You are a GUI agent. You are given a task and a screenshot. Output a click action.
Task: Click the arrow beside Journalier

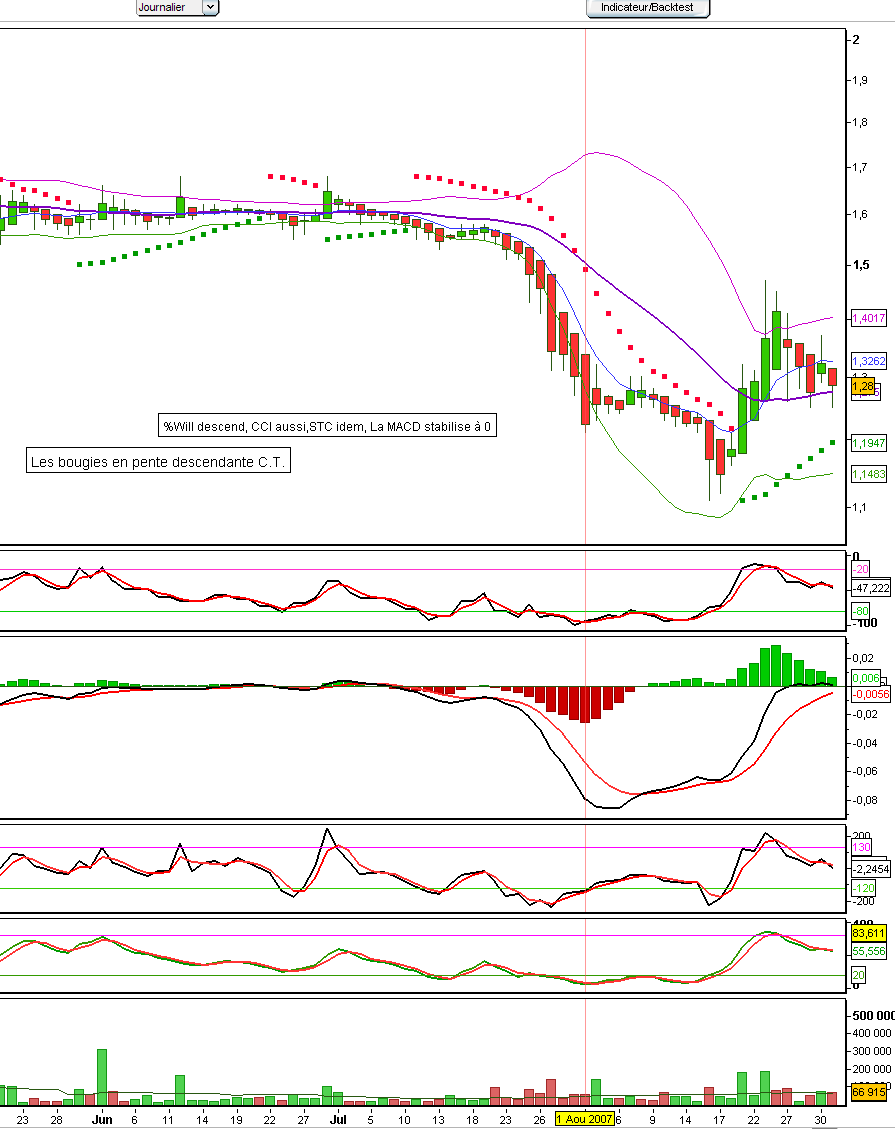[210, 7]
